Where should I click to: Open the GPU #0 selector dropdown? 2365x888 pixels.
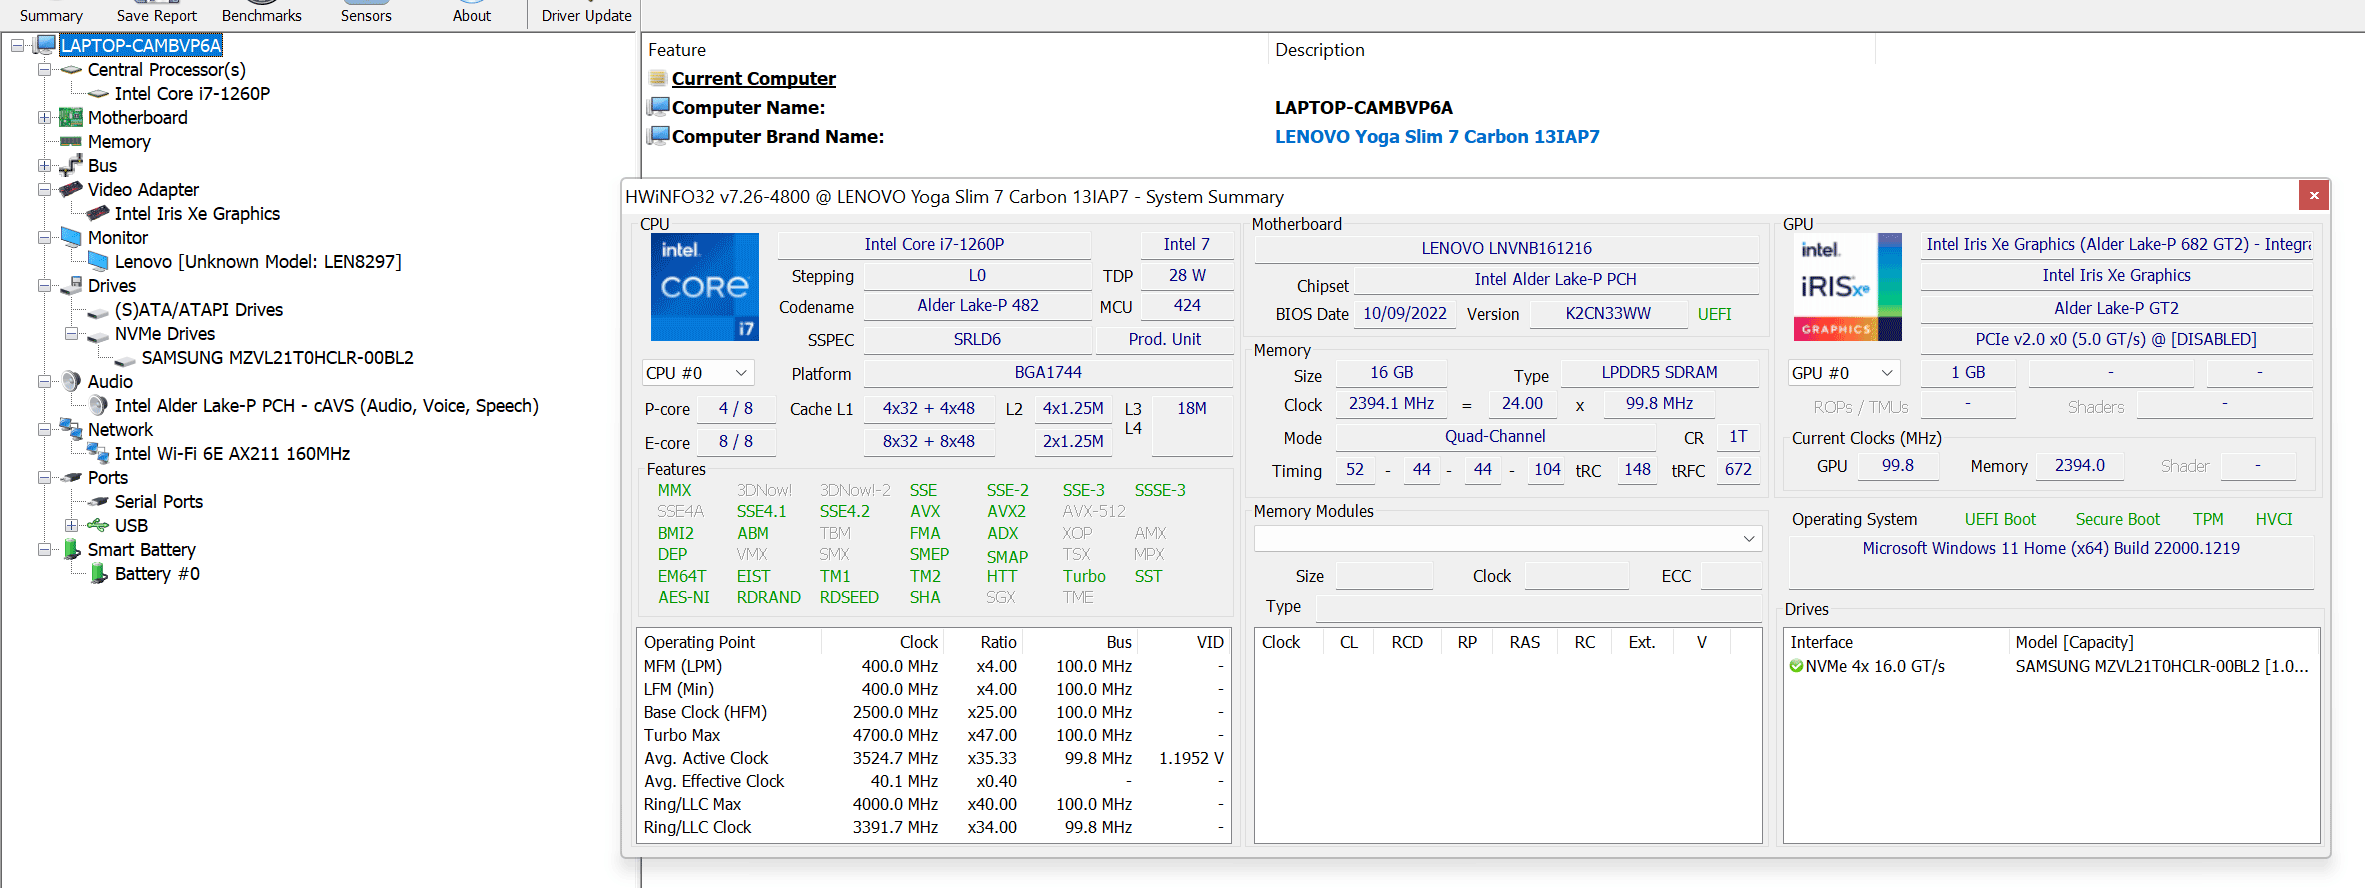pyautogui.click(x=1843, y=373)
